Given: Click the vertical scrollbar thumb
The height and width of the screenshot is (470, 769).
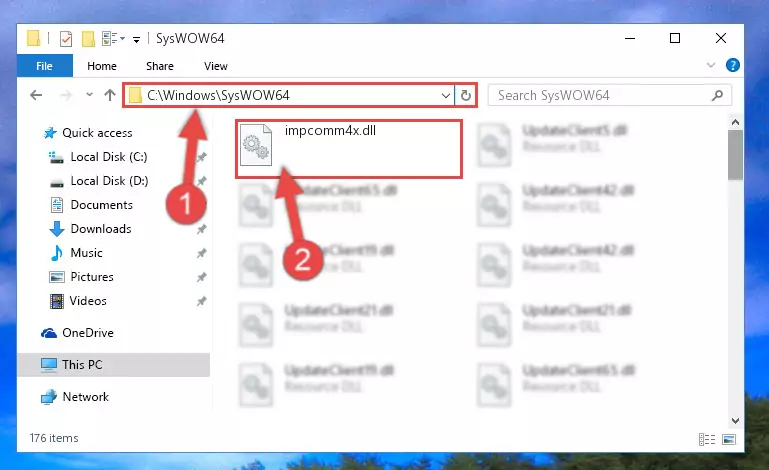Looking at the screenshot, I should [x=735, y=155].
